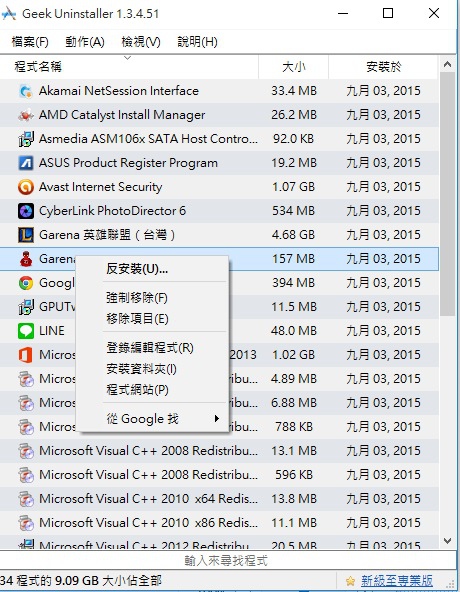Click the icon beside the 4.89 MB entry
This screenshot has width=460, height=592.
pos(26,379)
